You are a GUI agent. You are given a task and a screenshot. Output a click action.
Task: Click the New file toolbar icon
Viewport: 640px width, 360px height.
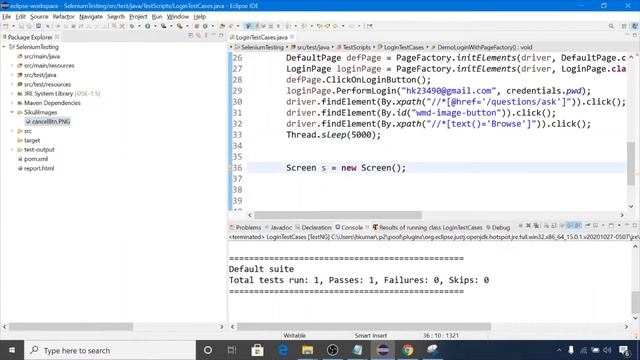tap(6, 26)
